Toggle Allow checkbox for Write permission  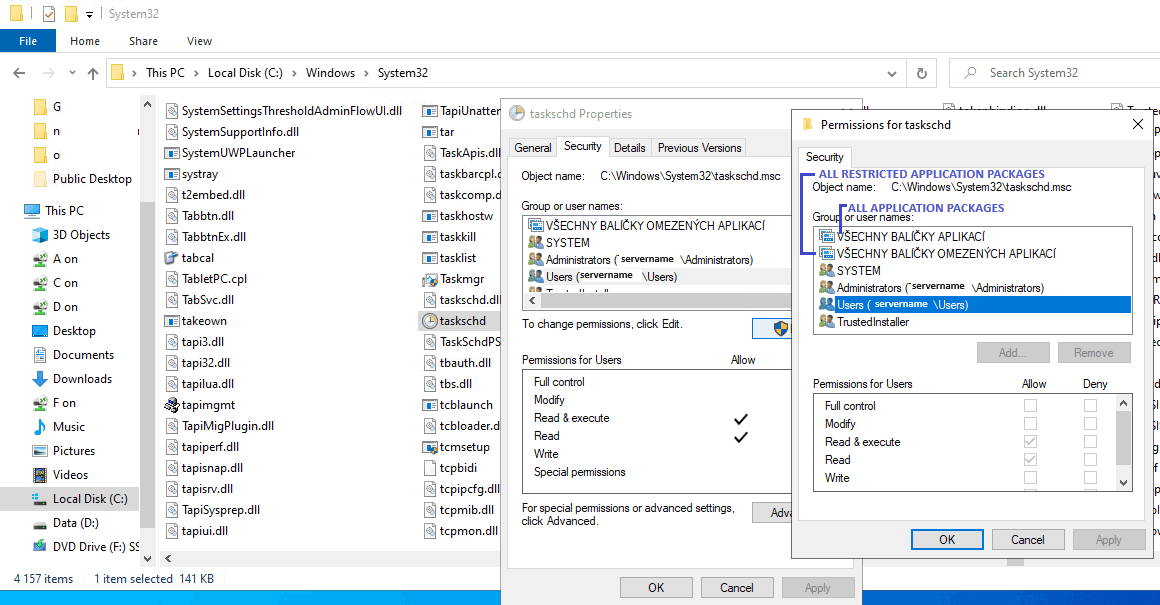(1030, 478)
